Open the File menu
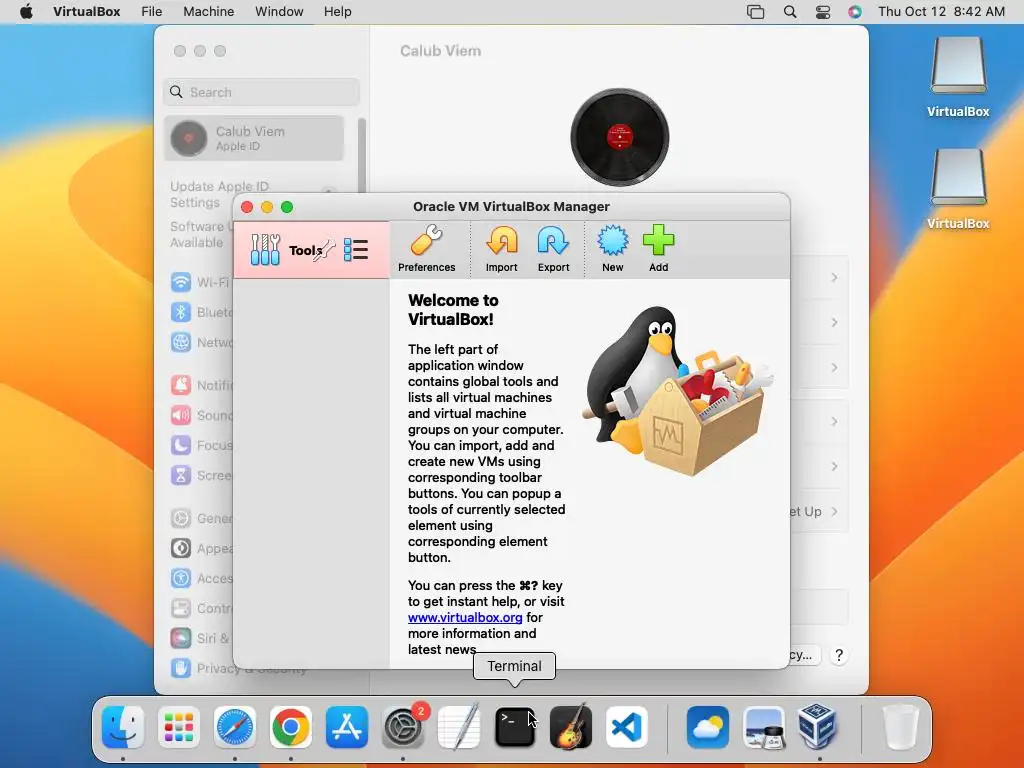The height and width of the screenshot is (768, 1024). click(x=152, y=12)
